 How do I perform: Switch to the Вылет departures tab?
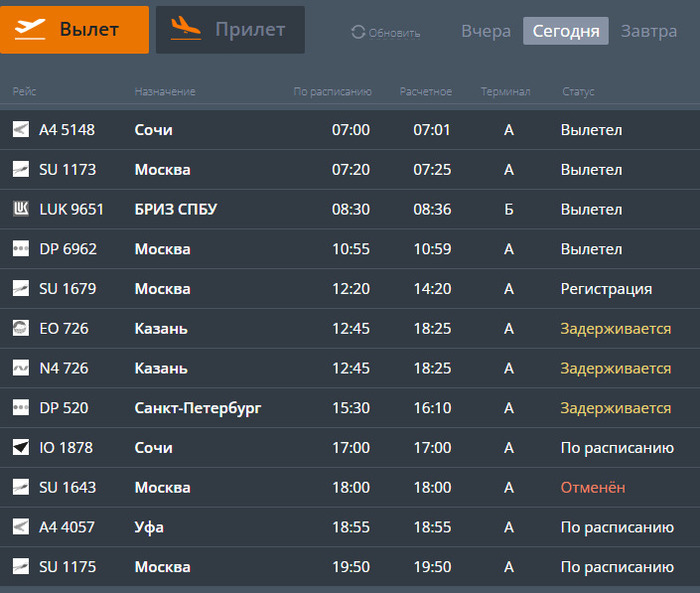click(75, 30)
